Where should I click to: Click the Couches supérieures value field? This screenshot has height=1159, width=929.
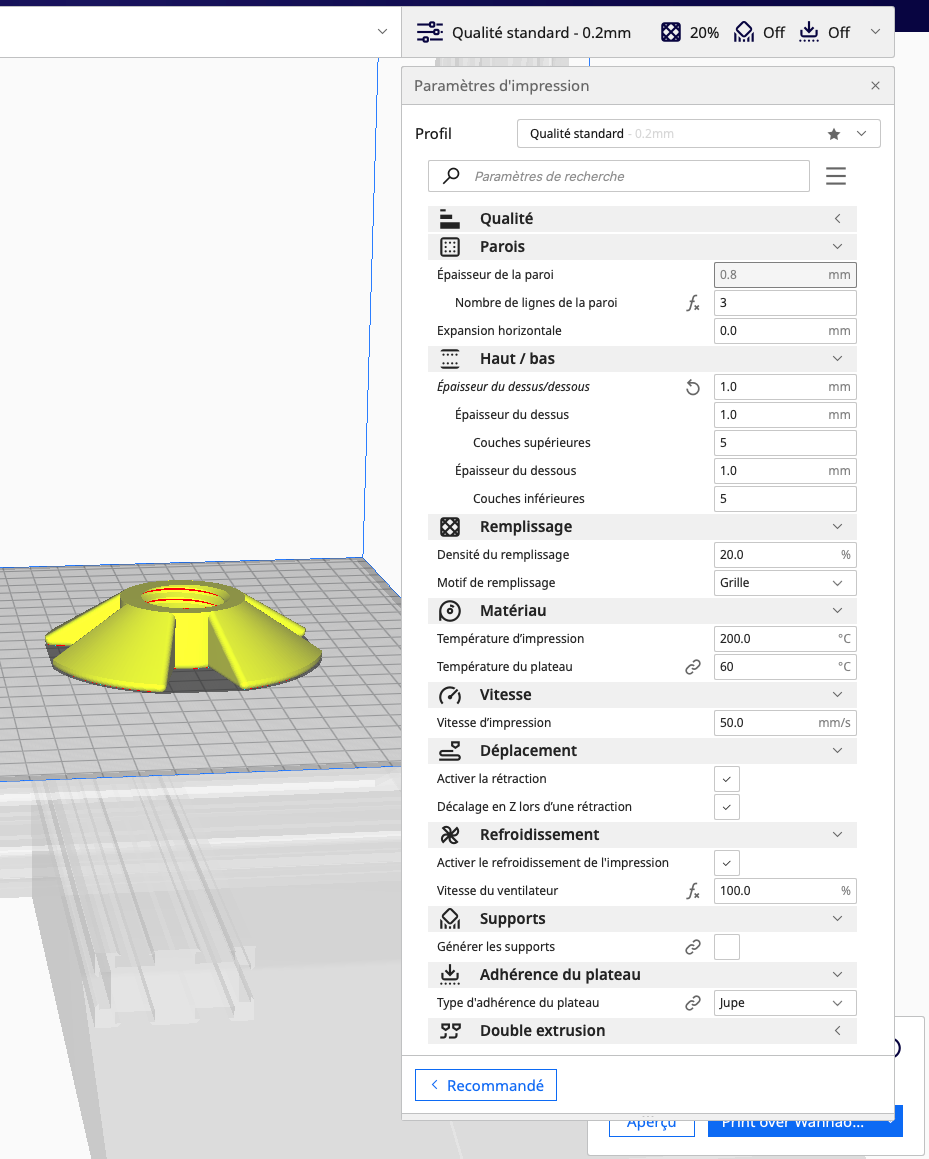tap(785, 443)
